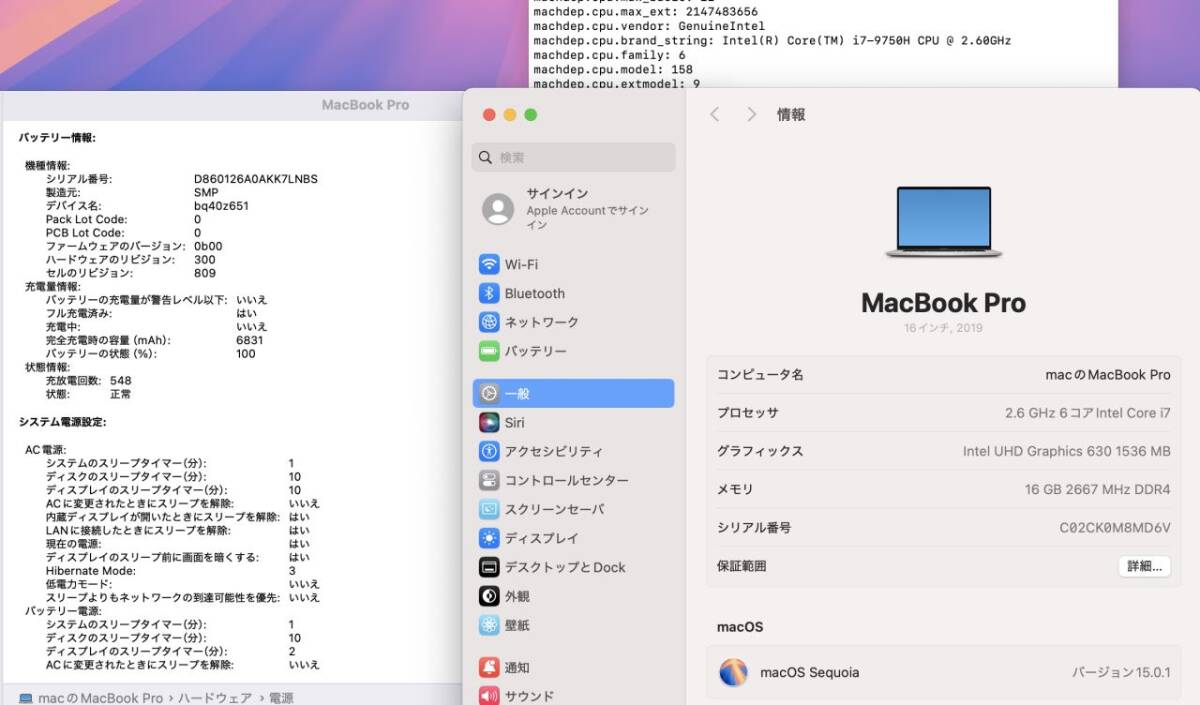Click サインイン Apple Account sign-in
This screenshot has width=1200, height=705.
(x=558, y=194)
